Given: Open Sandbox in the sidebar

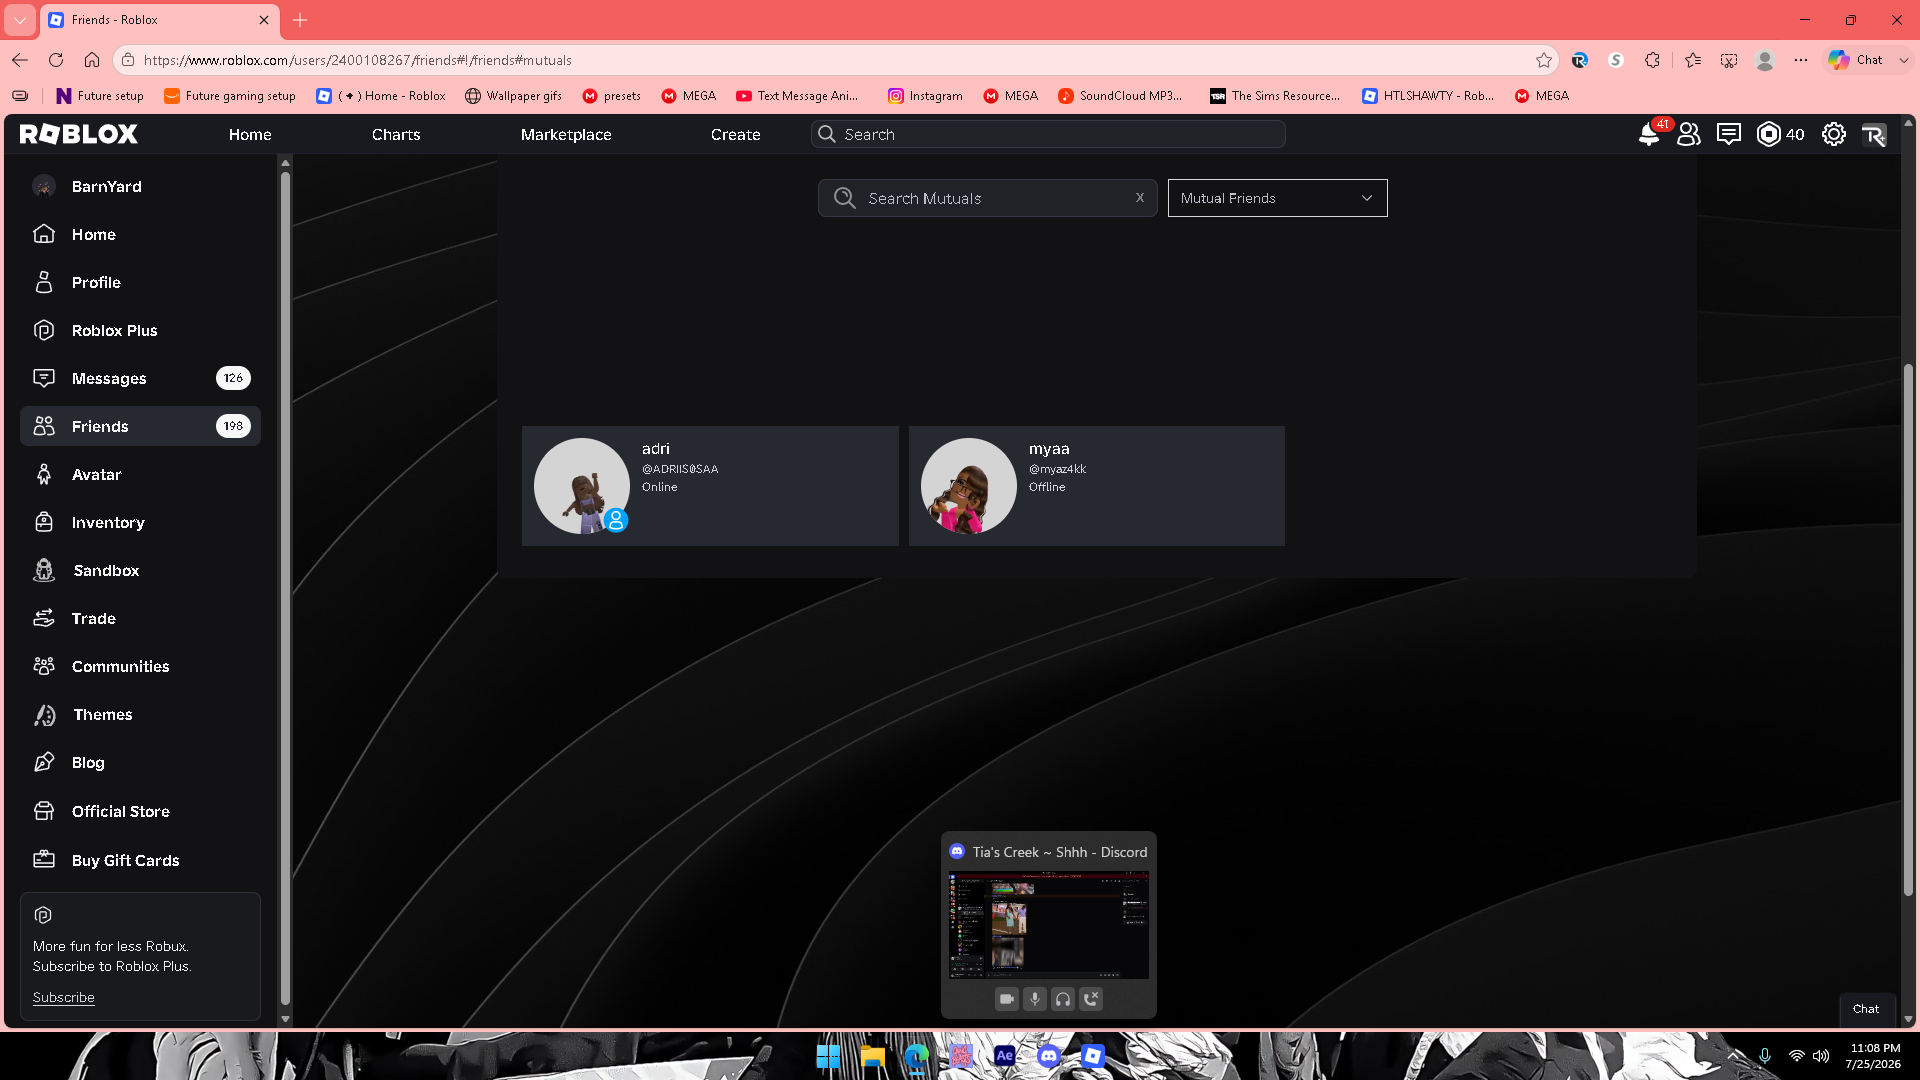Looking at the screenshot, I should pos(140,570).
